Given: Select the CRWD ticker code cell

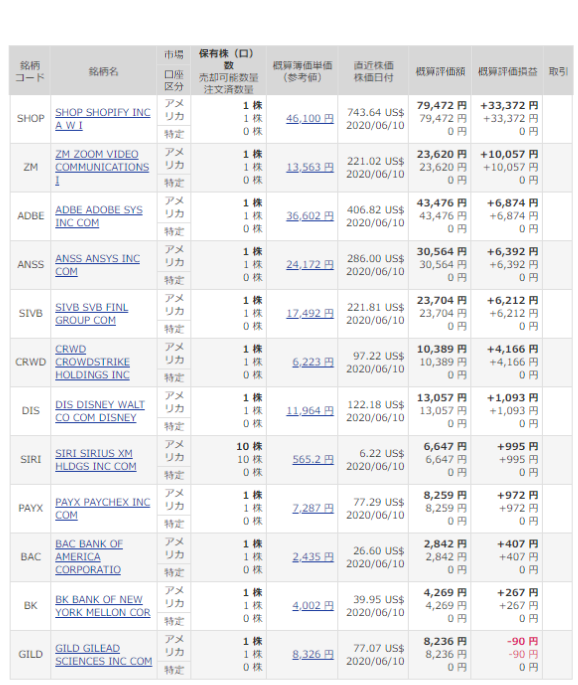Looking at the screenshot, I should (x=30, y=362).
